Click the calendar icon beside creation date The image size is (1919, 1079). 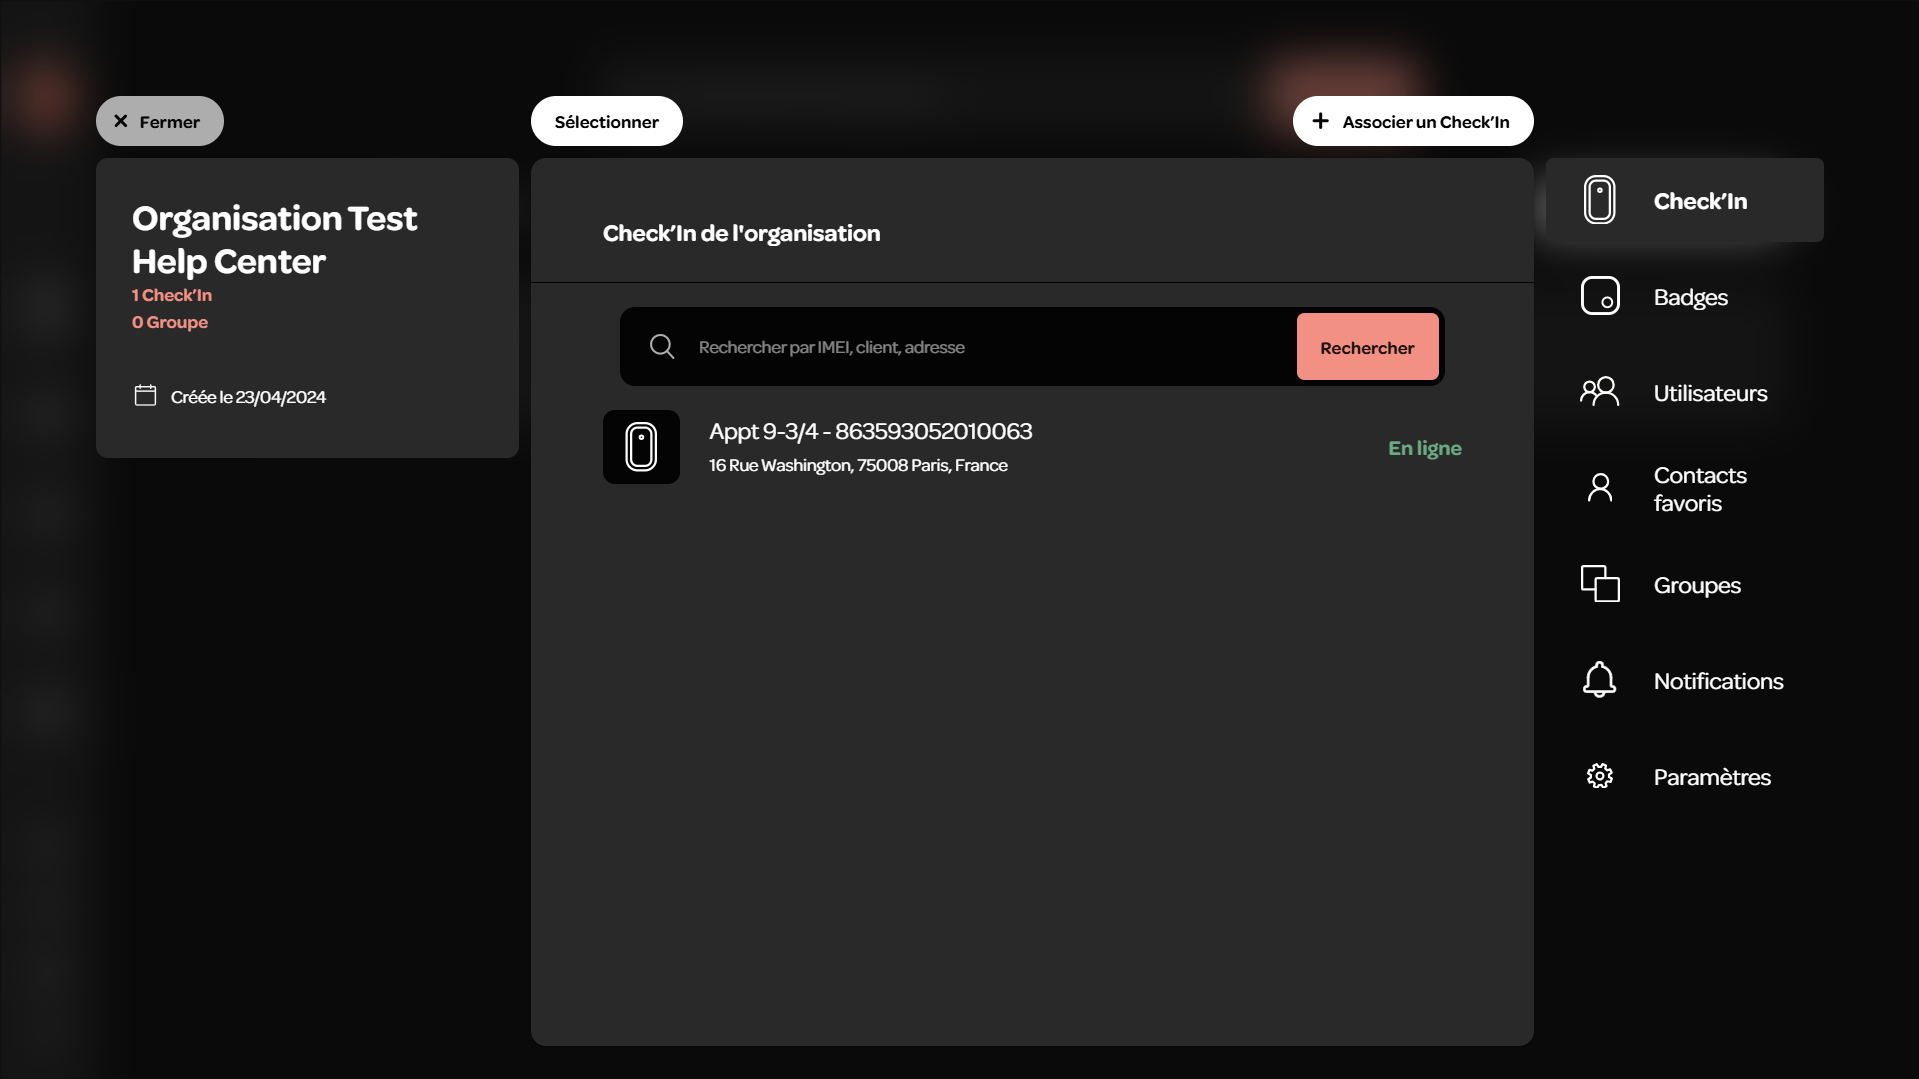point(145,396)
